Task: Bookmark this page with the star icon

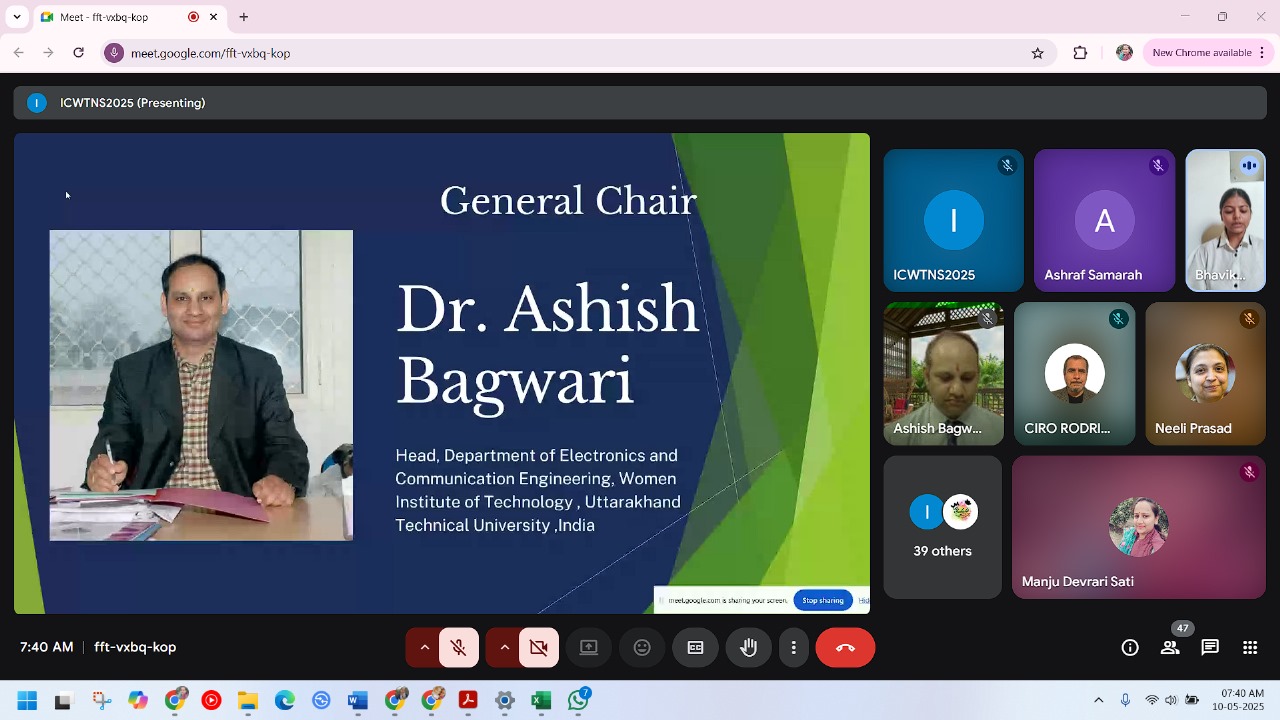Action: [x=1037, y=53]
